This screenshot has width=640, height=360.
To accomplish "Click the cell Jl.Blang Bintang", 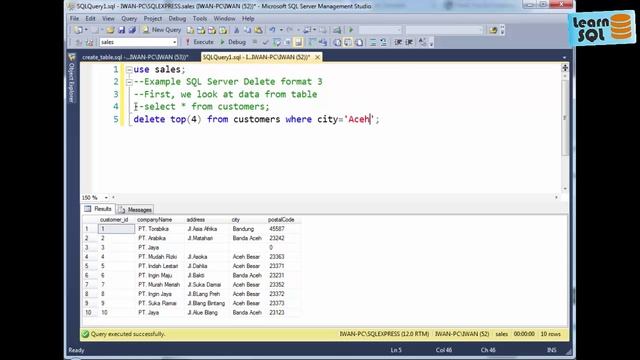I will click(x=206, y=303).
